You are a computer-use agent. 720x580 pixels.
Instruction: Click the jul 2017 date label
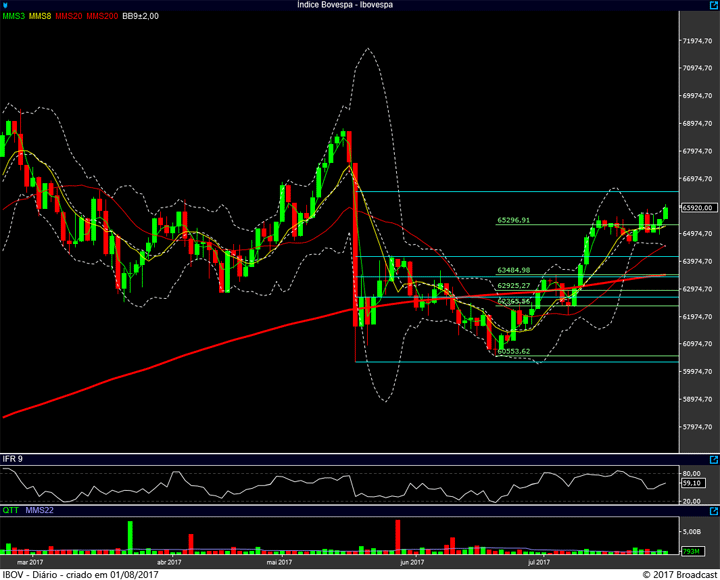[539, 562]
